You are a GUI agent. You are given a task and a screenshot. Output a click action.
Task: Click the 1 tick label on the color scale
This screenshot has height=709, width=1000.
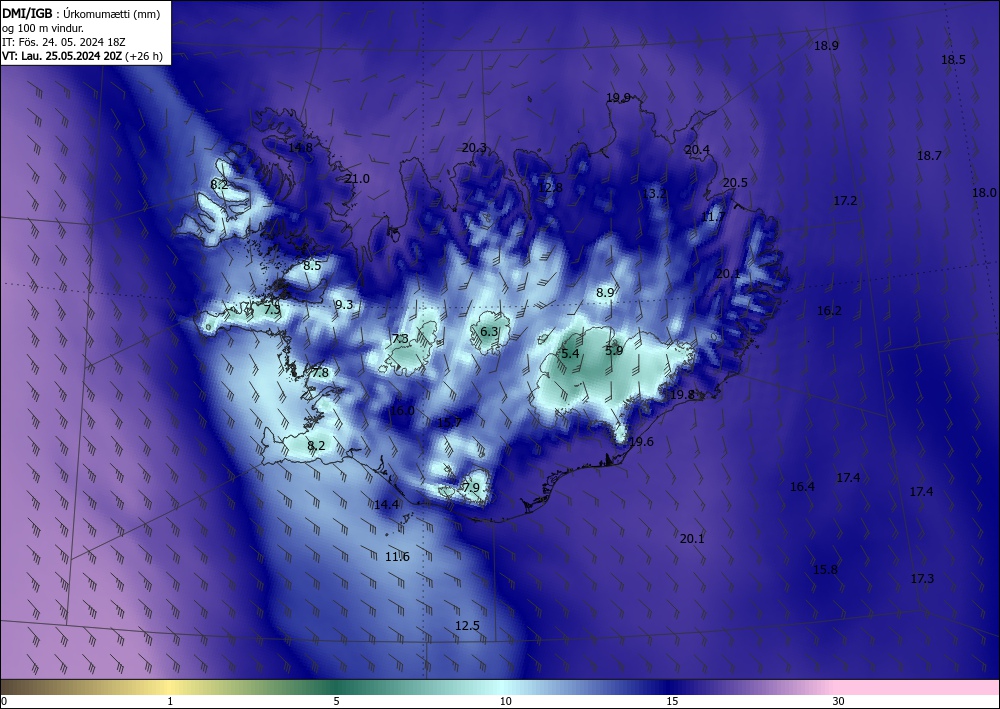tap(170, 701)
